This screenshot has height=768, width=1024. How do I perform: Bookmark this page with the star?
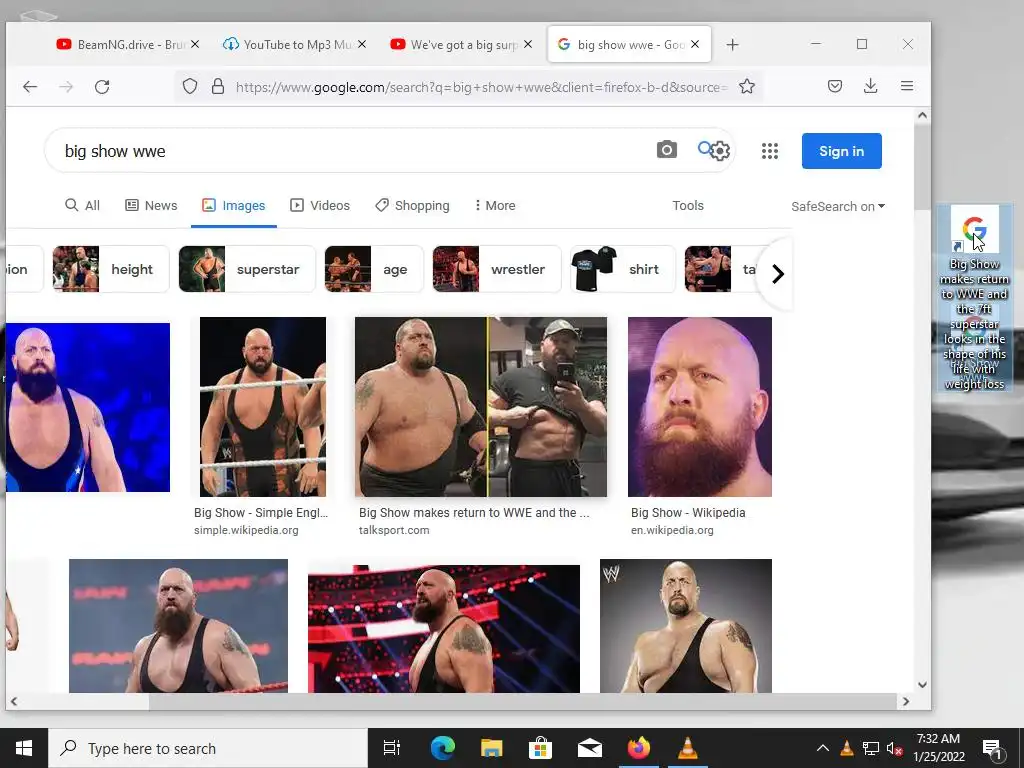point(747,86)
